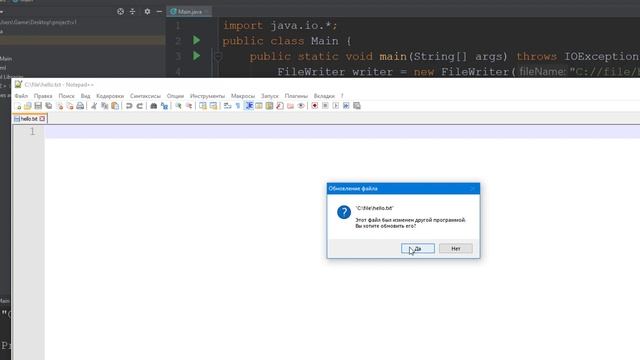Screen dimensions: 640x360
Task: Toggle the Document Map panel icon
Action: [x=269, y=106]
